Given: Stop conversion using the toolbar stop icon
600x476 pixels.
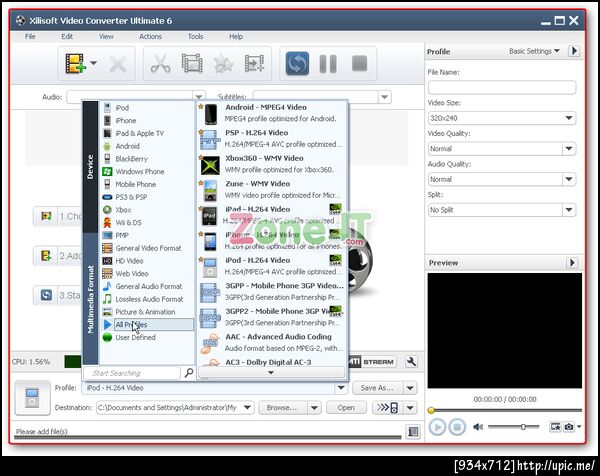Looking at the screenshot, I should click(359, 64).
